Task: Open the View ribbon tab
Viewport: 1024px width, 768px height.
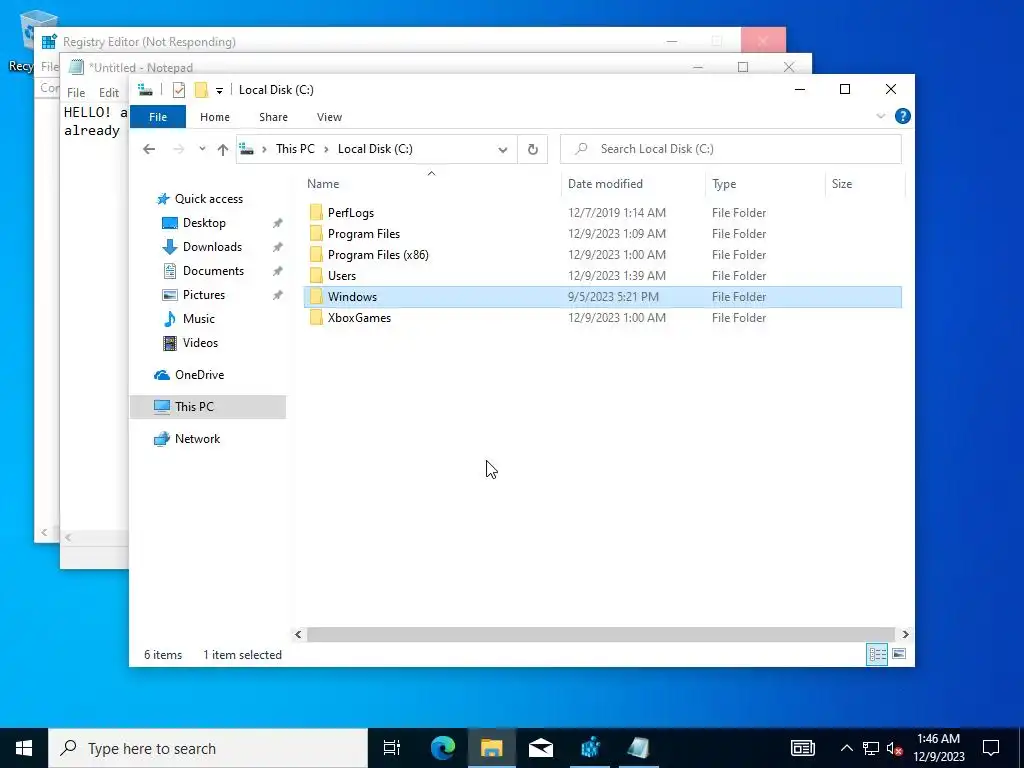Action: click(329, 117)
